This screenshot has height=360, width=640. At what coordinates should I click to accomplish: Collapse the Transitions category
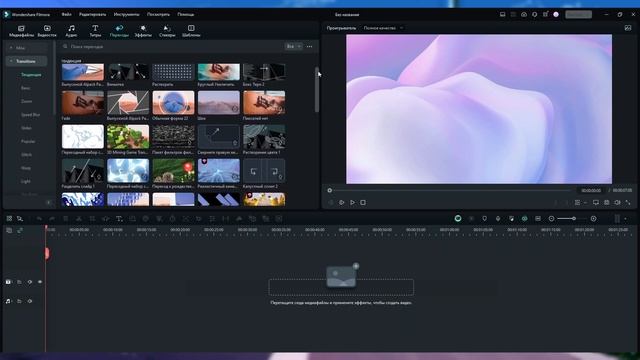[26, 61]
